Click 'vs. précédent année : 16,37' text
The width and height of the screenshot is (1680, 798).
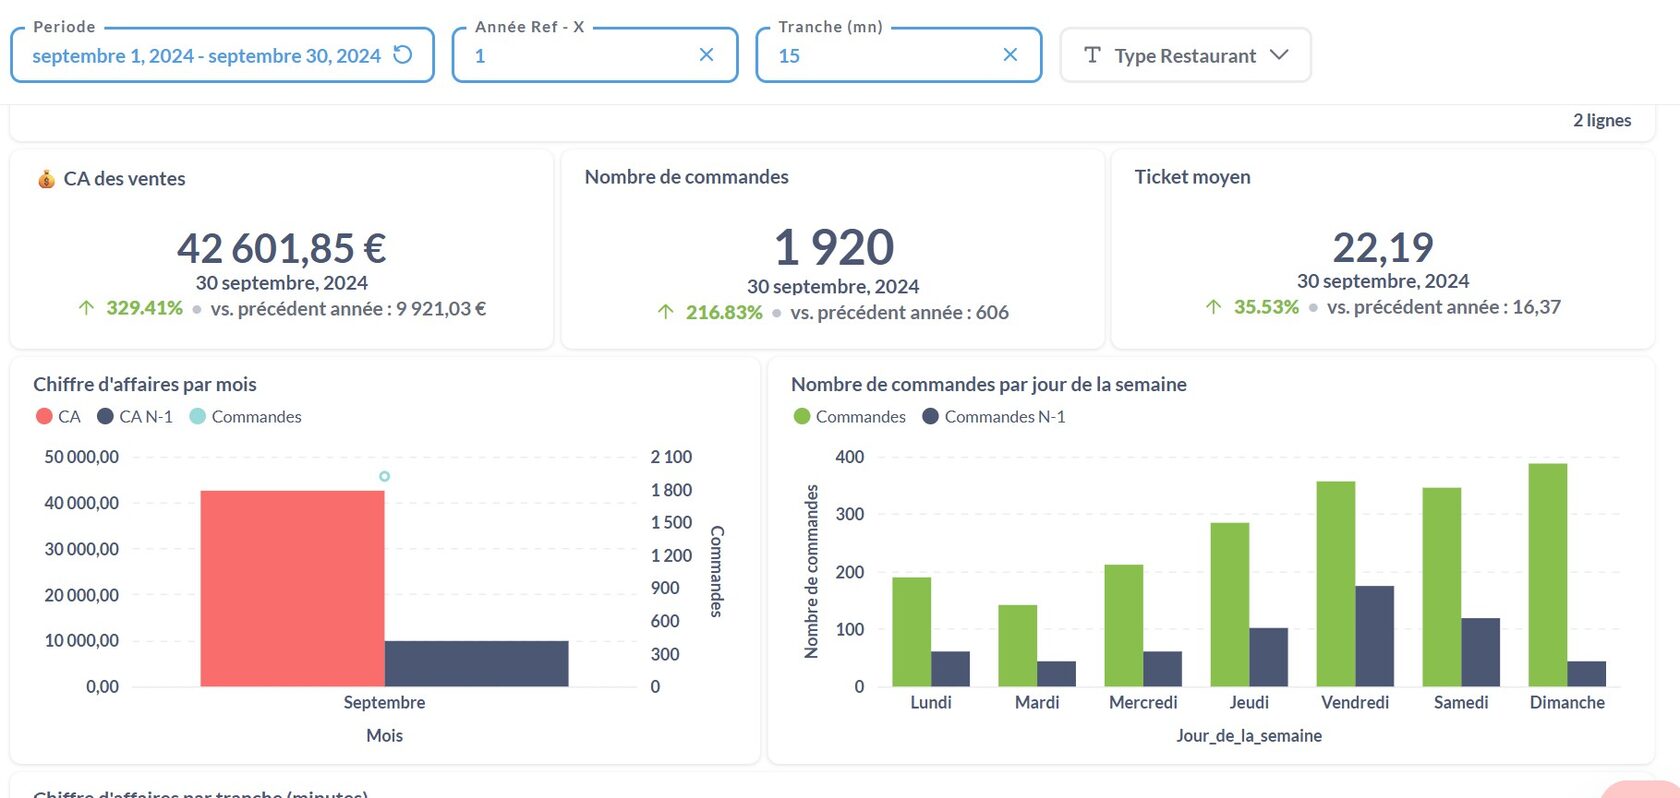pyautogui.click(x=1443, y=307)
